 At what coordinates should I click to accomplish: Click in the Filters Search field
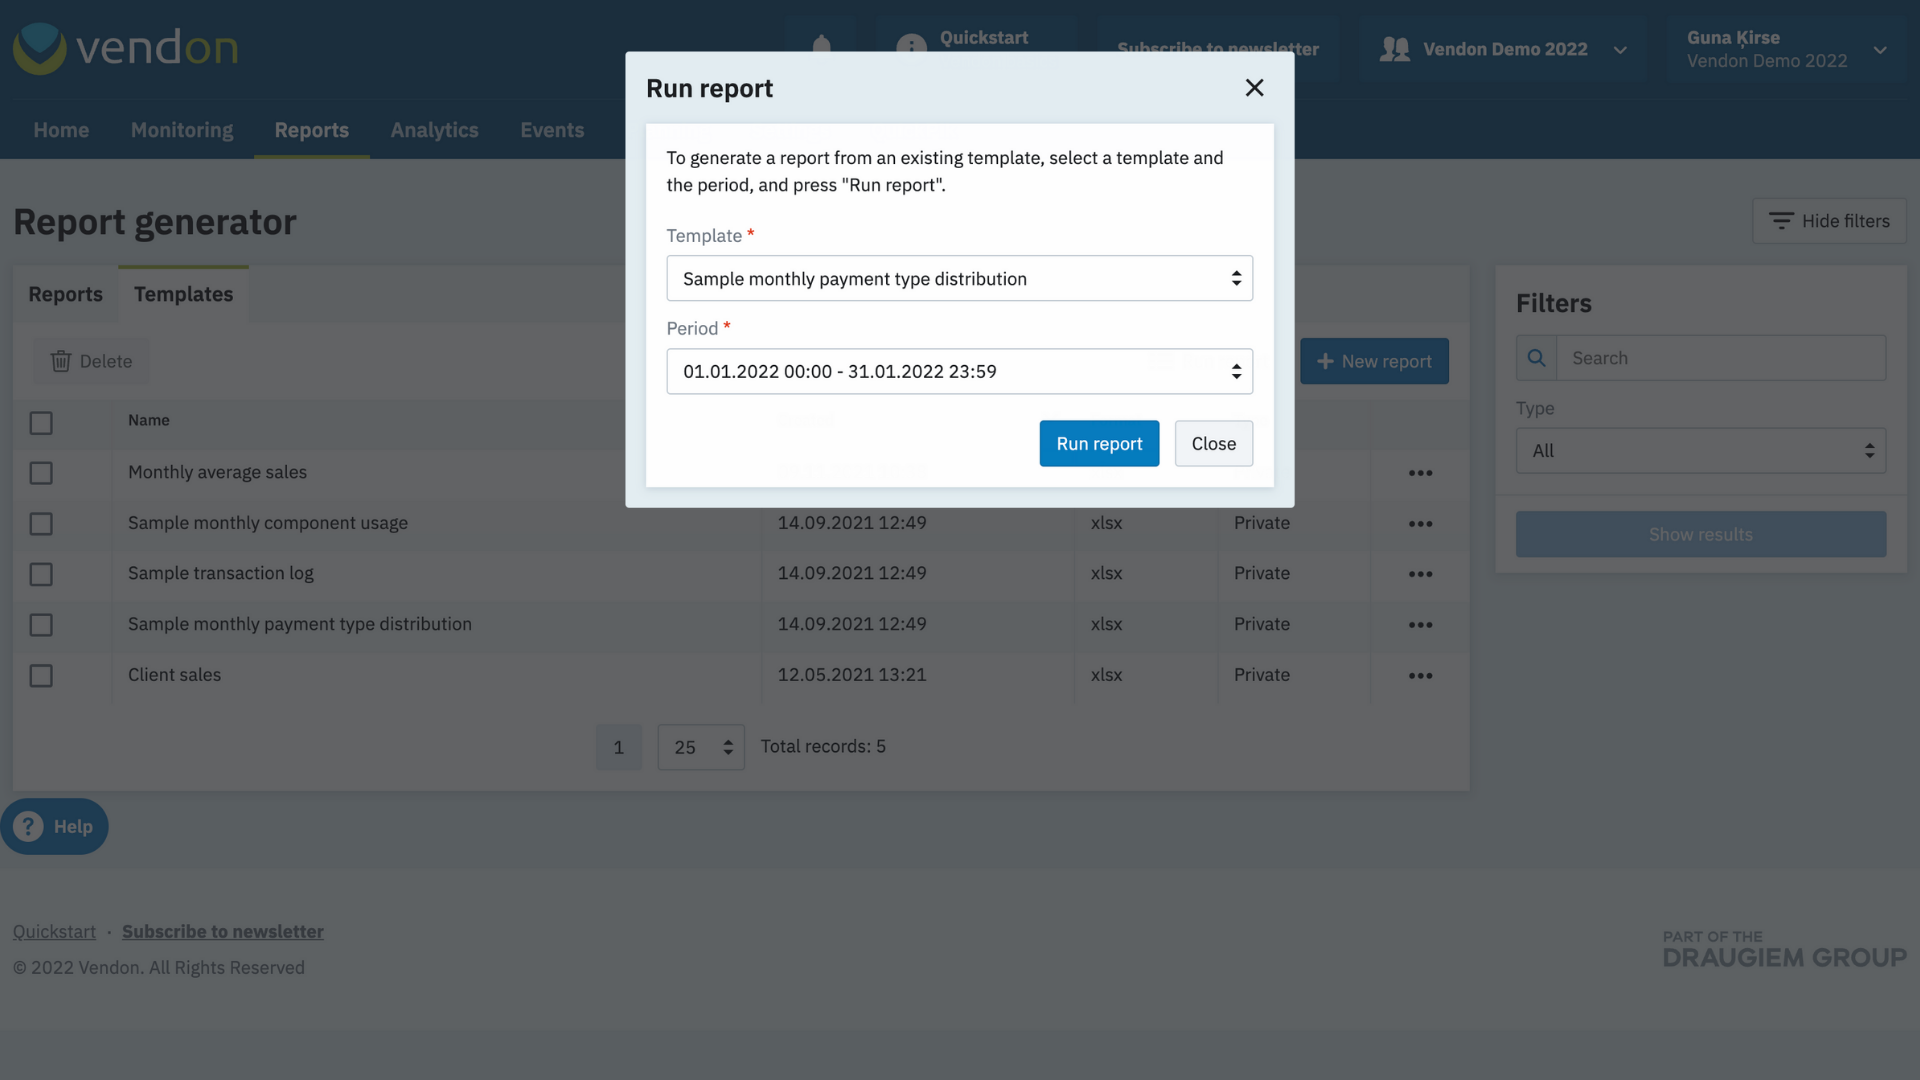coord(1721,358)
